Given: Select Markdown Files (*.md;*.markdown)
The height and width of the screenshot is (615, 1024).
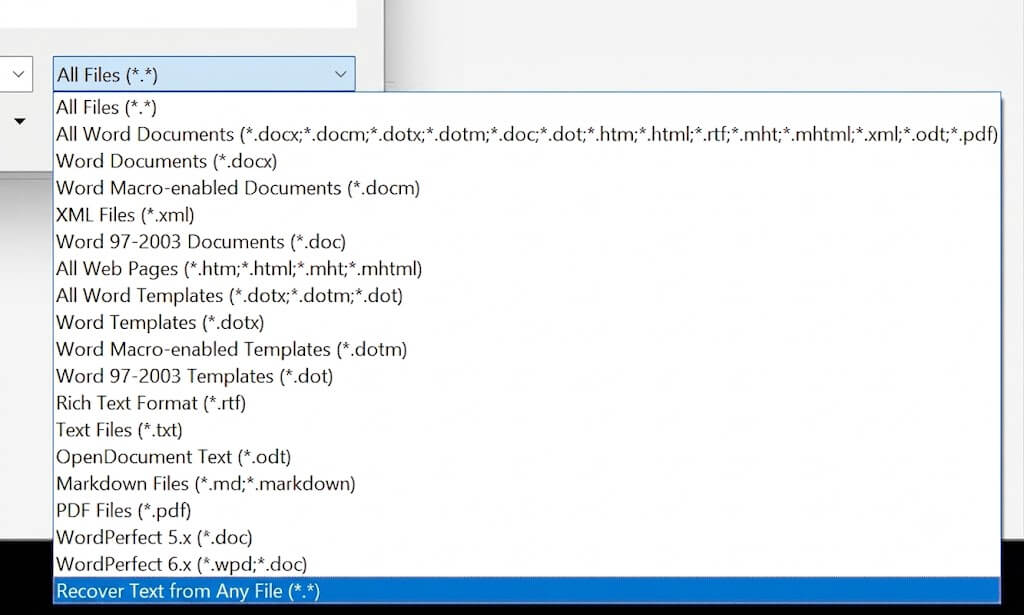Looking at the screenshot, I should coord(526,483).
